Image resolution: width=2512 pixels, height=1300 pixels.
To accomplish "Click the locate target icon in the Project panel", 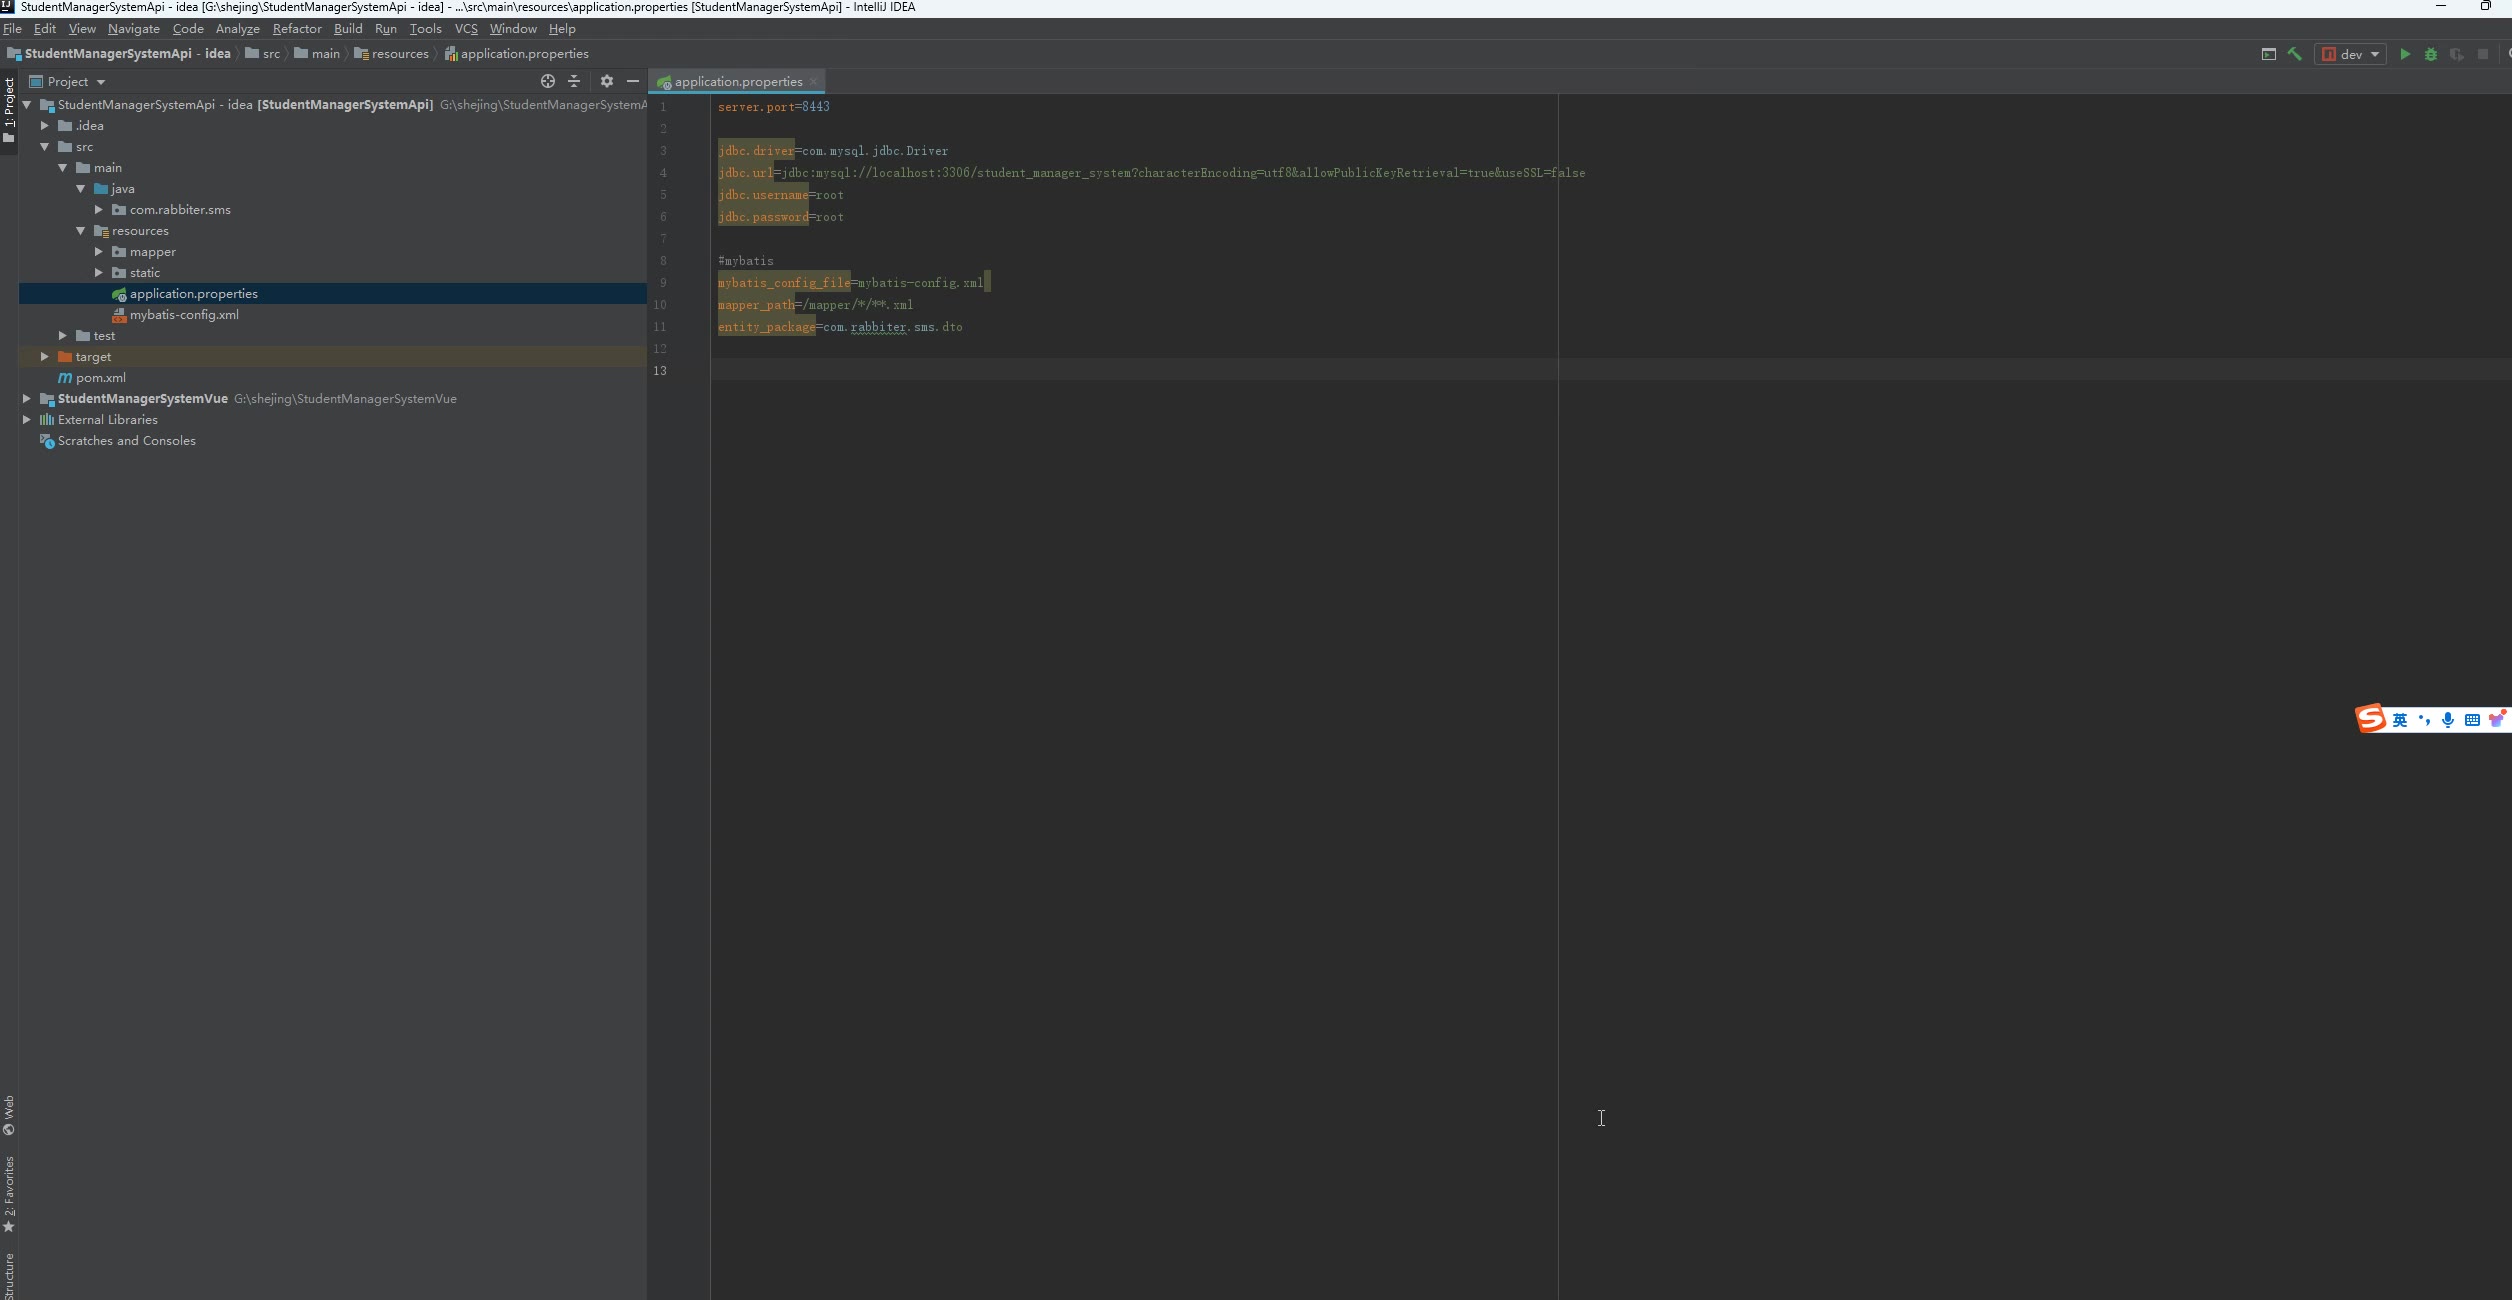I will (x=547, y=81).
